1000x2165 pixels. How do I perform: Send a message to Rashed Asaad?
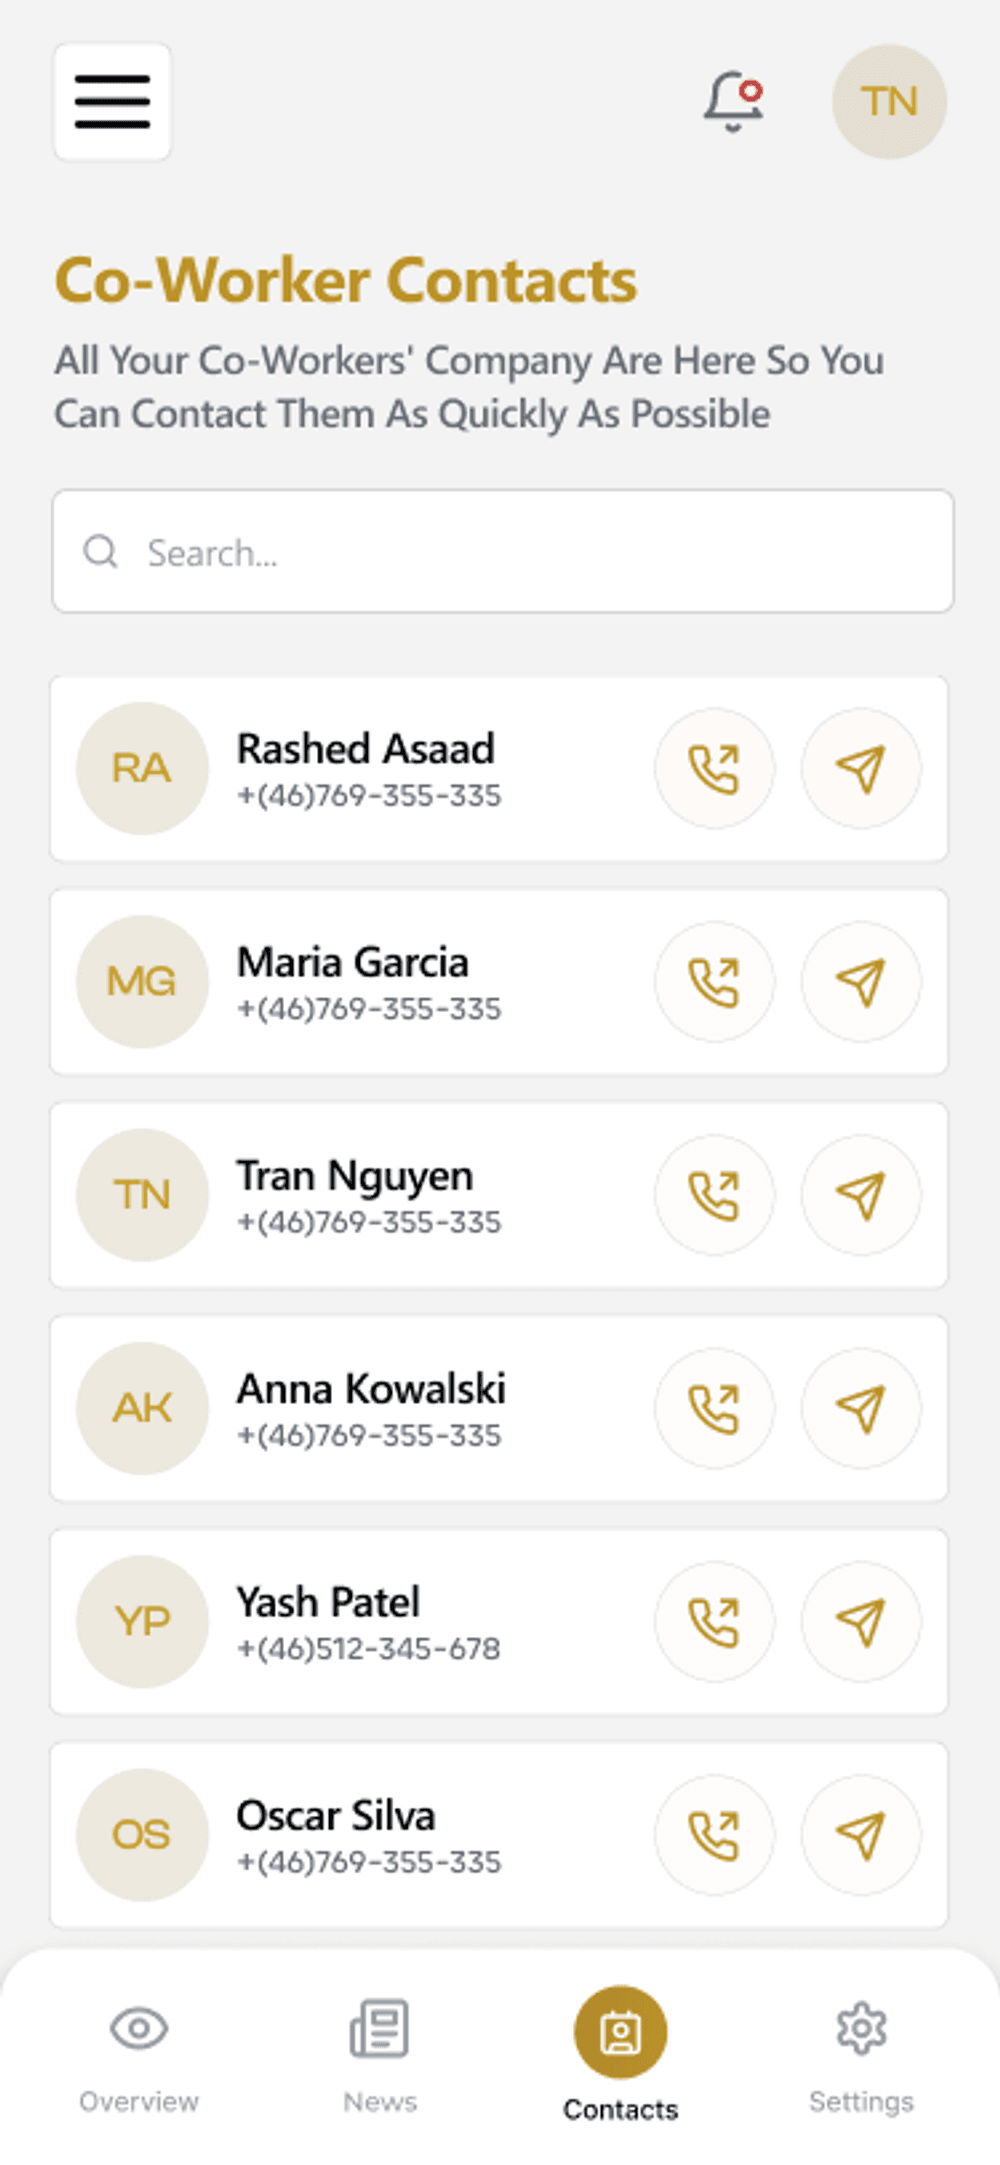[861, 769]
